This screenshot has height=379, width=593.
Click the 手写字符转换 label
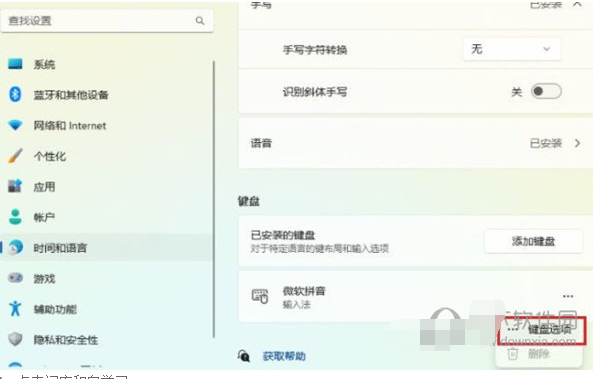[315, 50]
